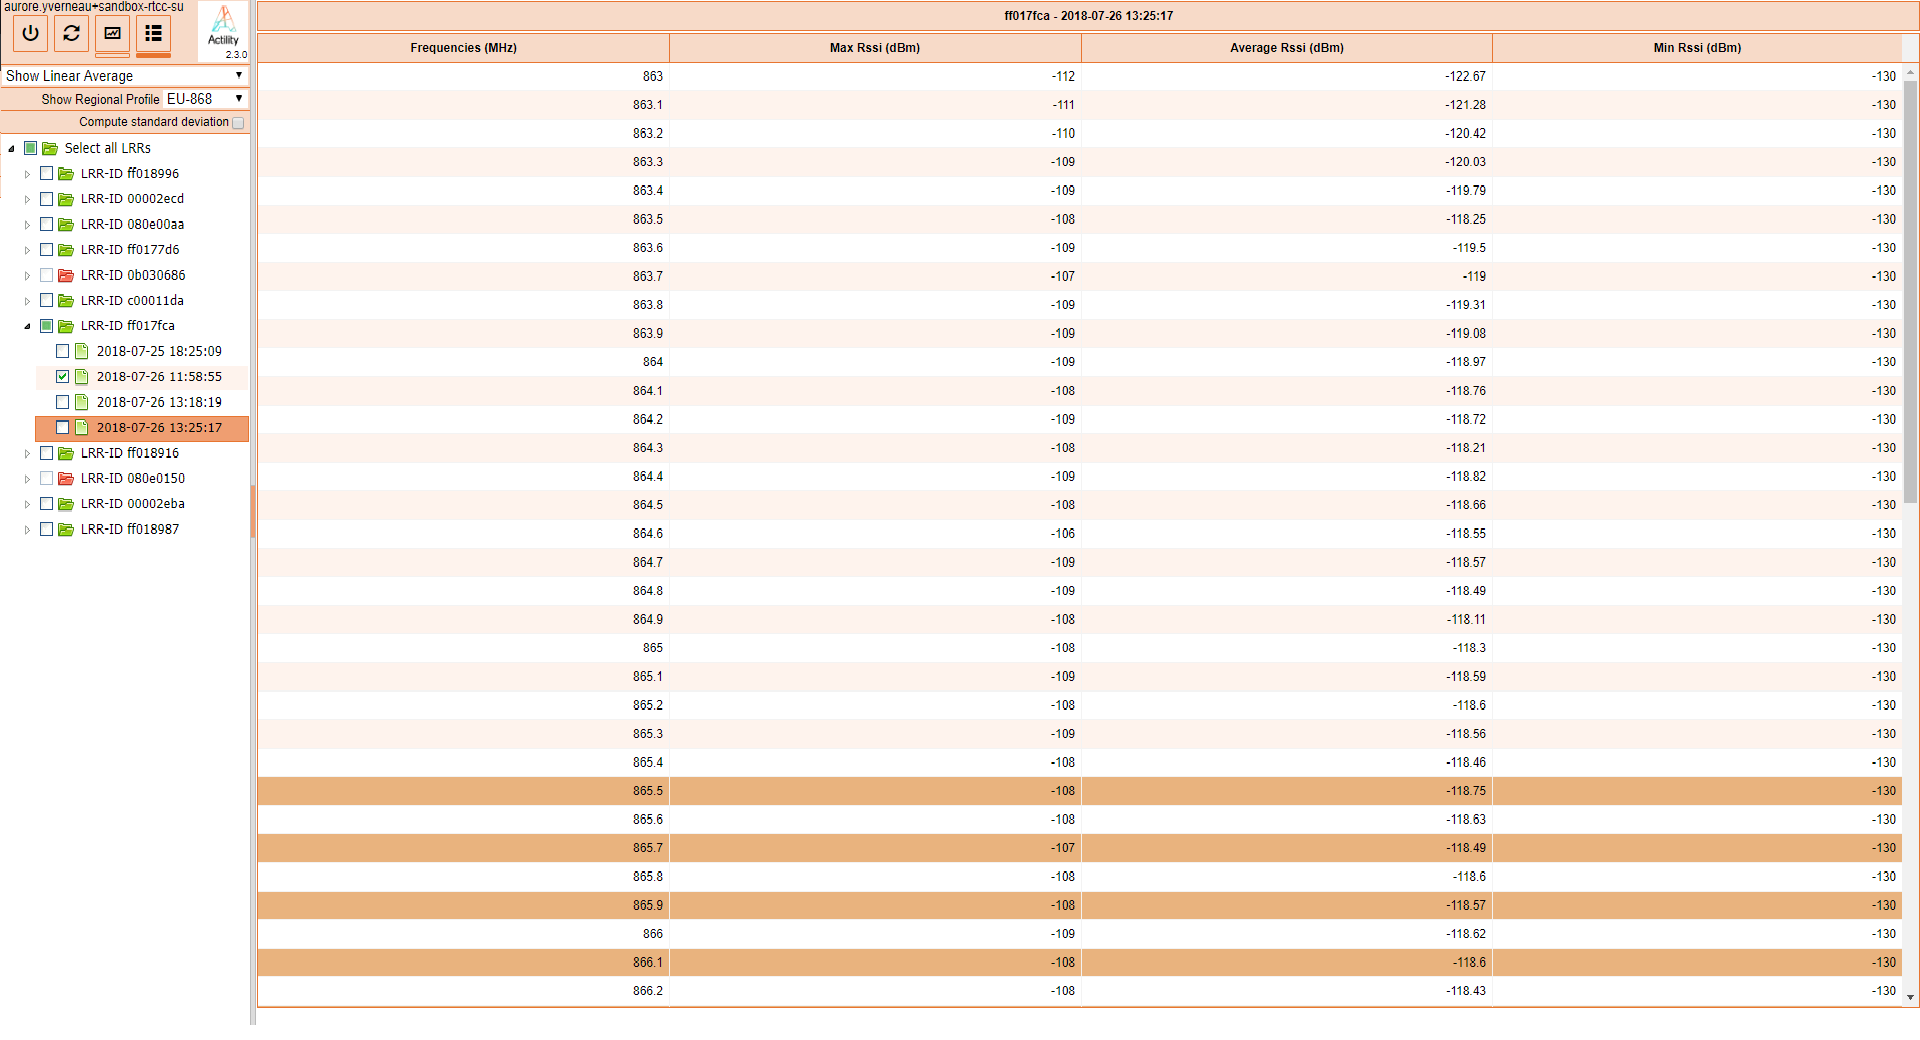
Task: Click the refresh arrows icon
Action: [x=72, y=34]
